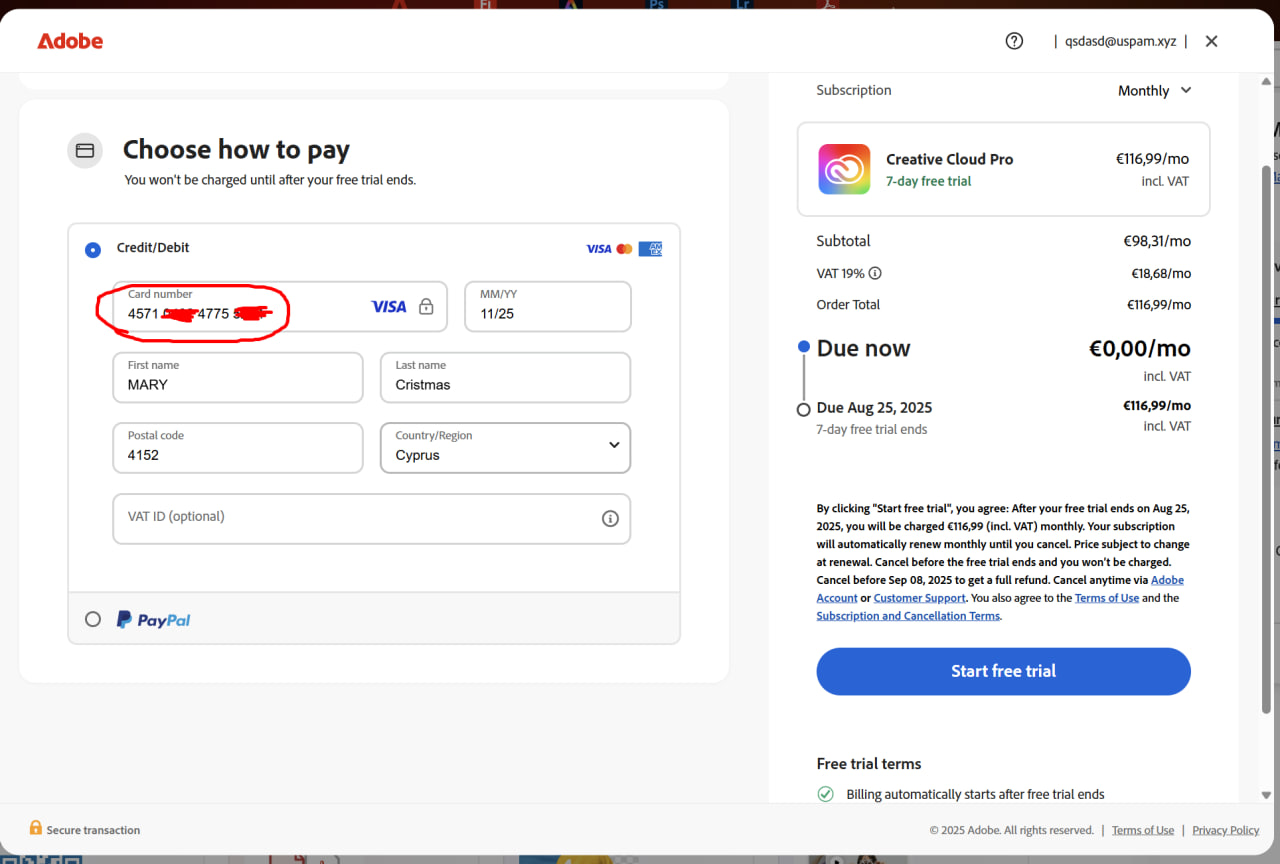1280x864 pixels.
Task: Click the scrollbar down arrow at the bottom right
Action: click(1267, 795)
